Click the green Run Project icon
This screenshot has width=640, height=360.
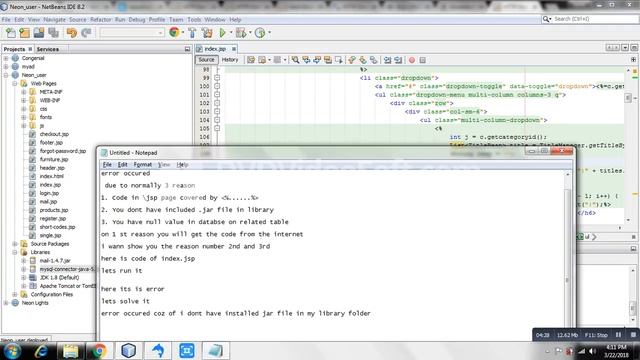[222, 33]
